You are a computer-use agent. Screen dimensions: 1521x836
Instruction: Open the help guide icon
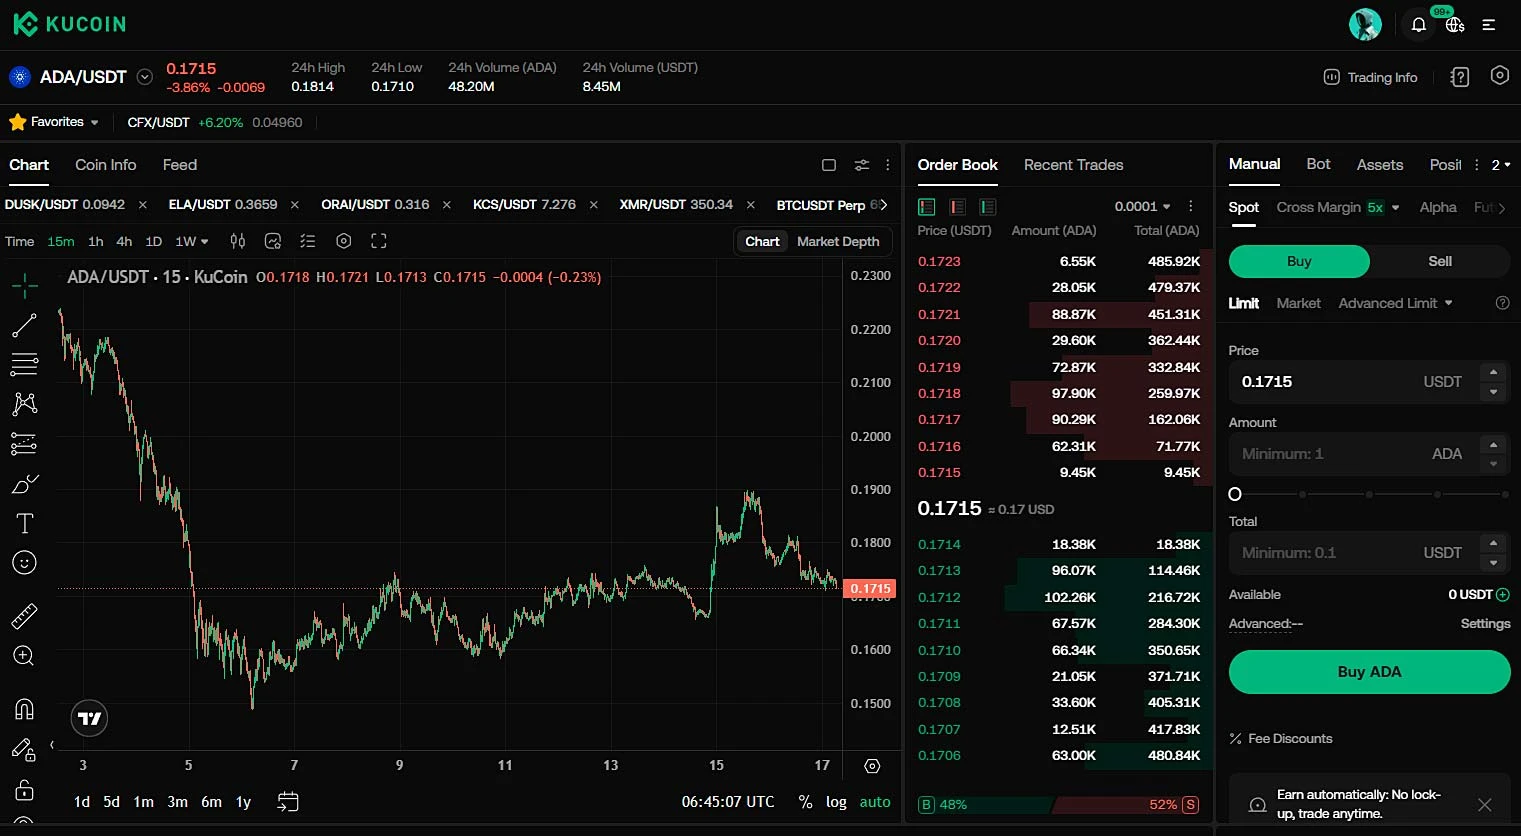pyautogui.click(x=1460, y=77)
